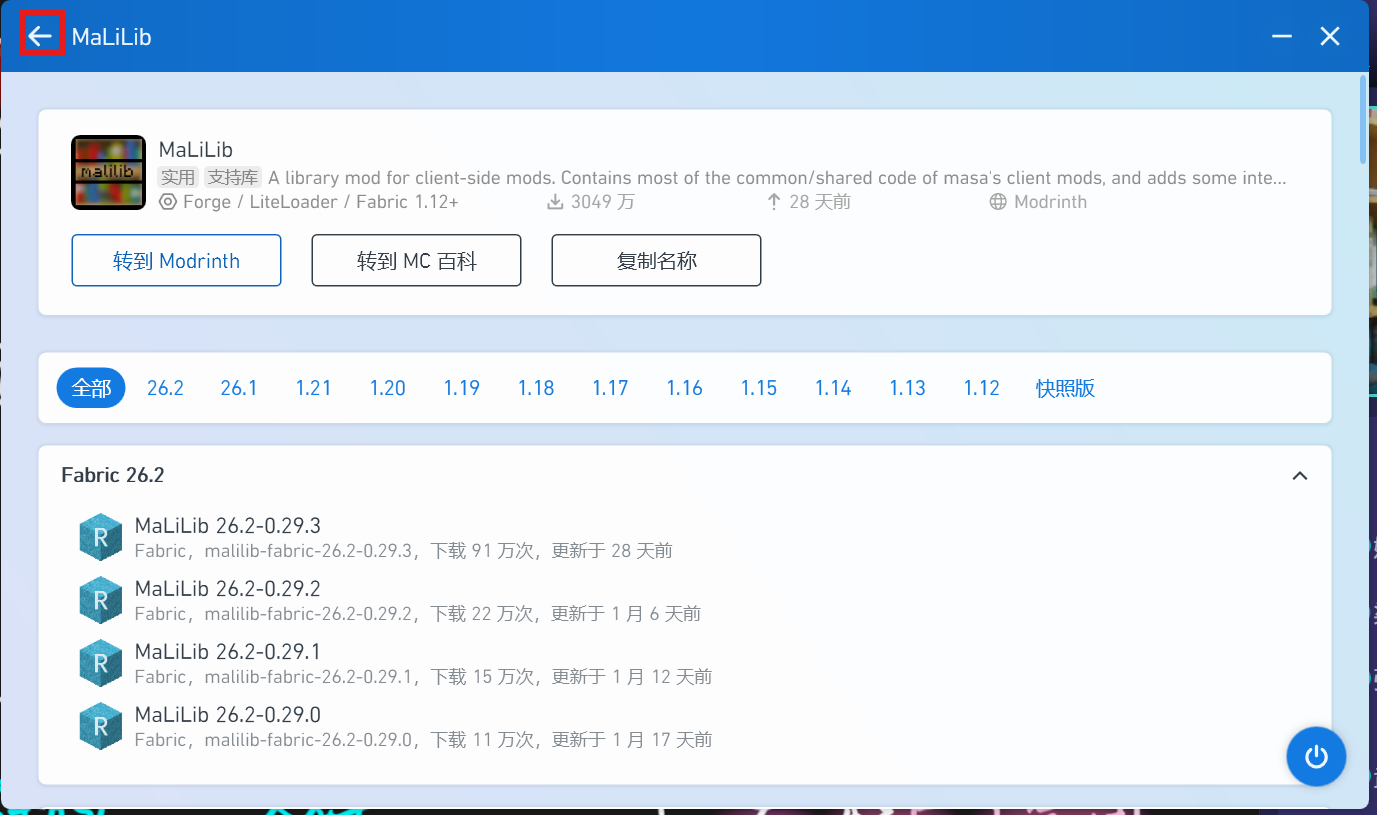The image size is (1377, 815).
Task: Filter versions by 26.2
Action: 165,388
